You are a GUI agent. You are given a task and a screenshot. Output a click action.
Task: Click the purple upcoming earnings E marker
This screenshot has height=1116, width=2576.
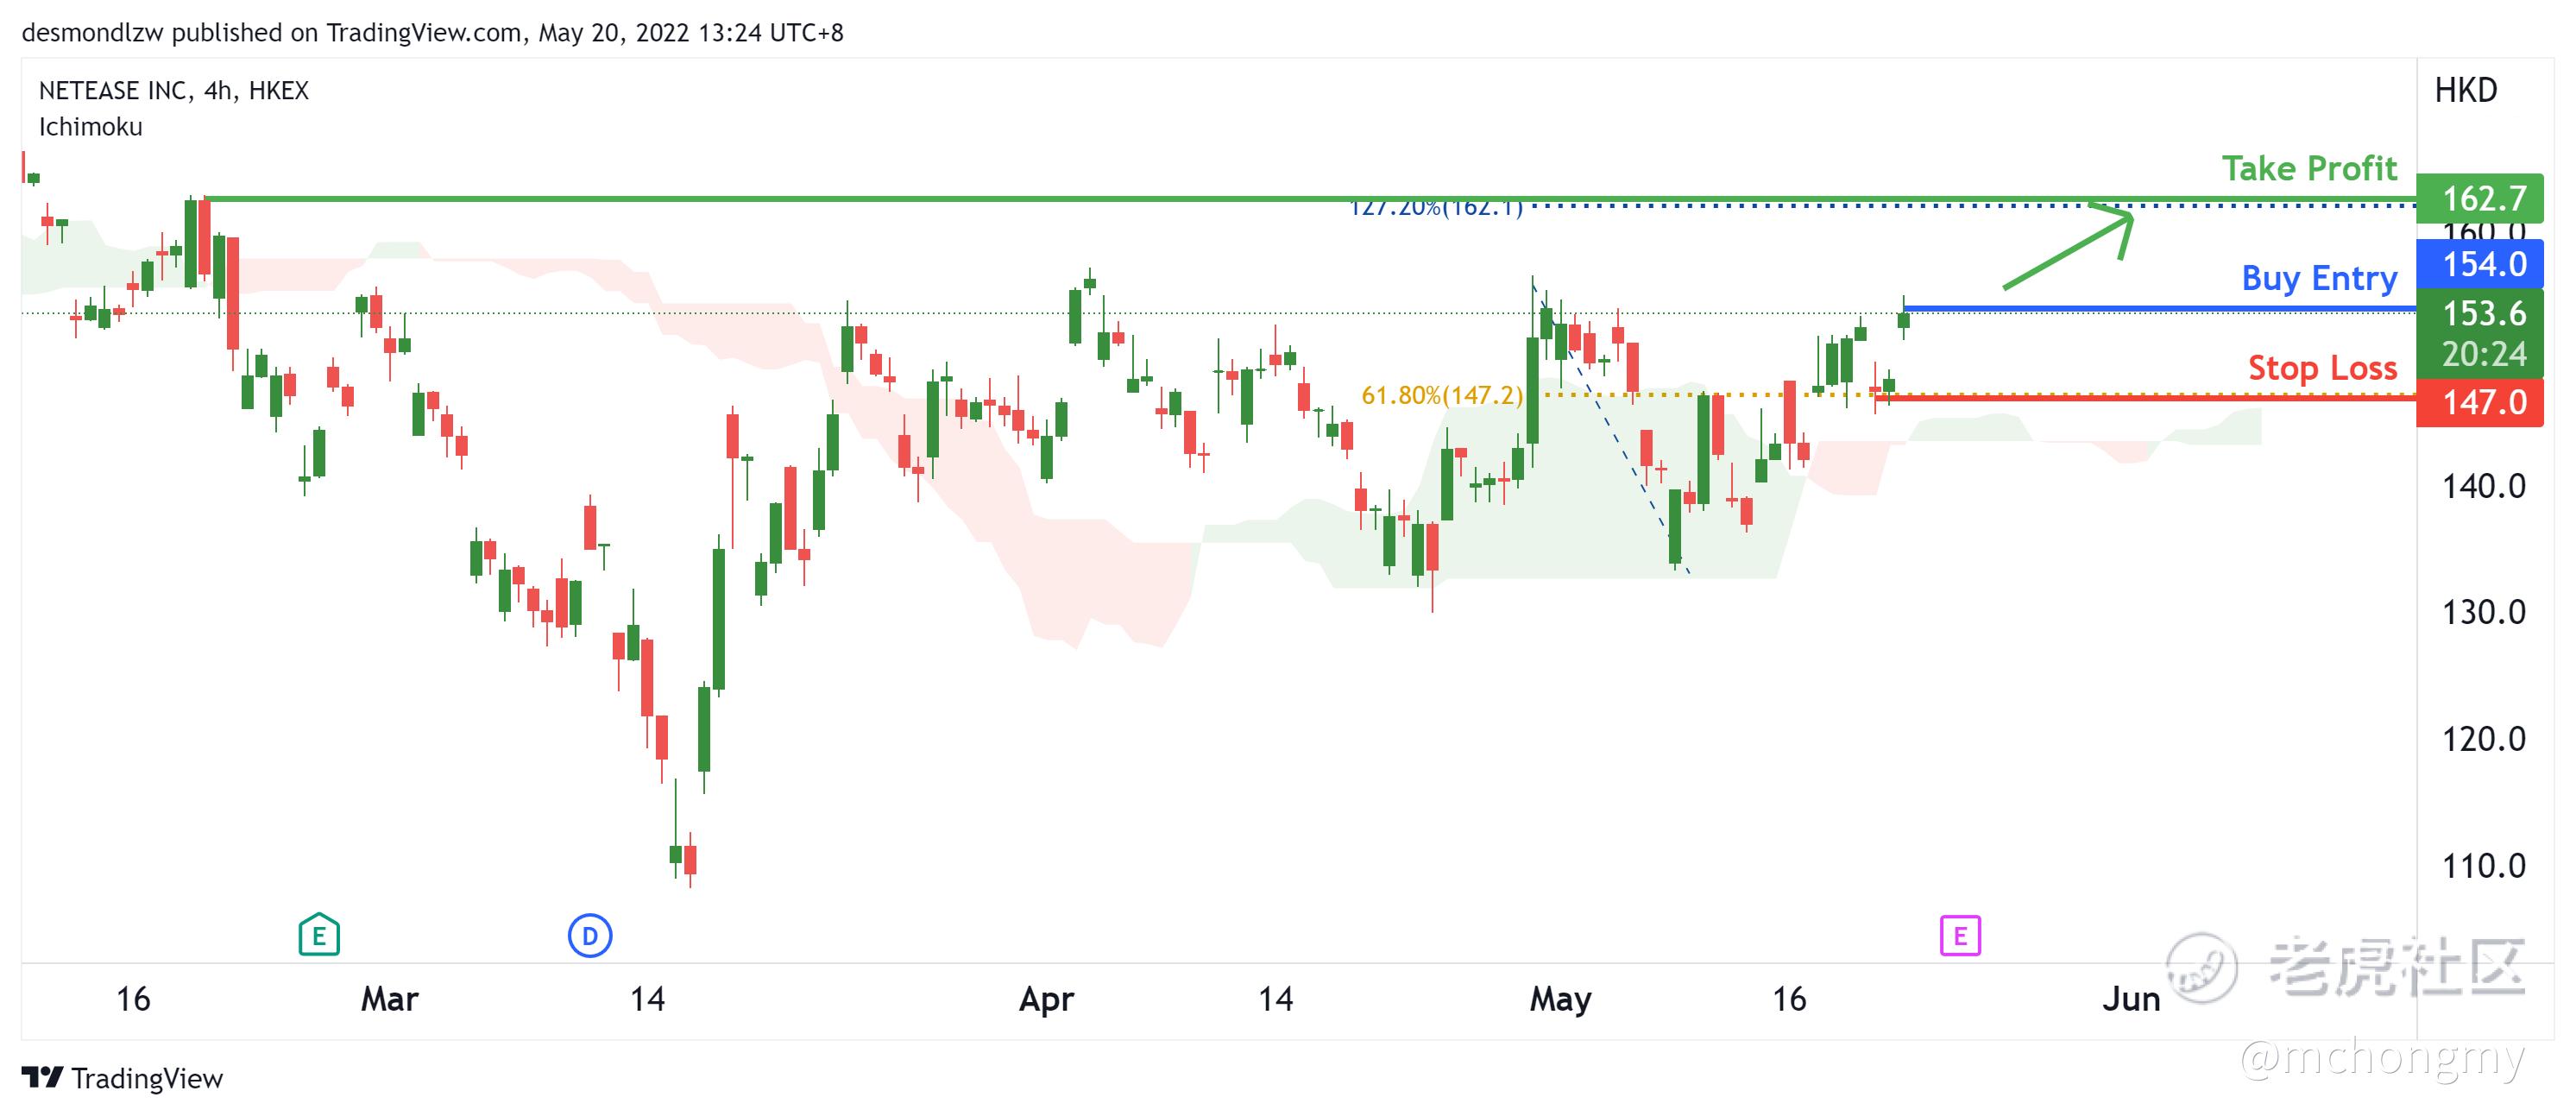1959,936
